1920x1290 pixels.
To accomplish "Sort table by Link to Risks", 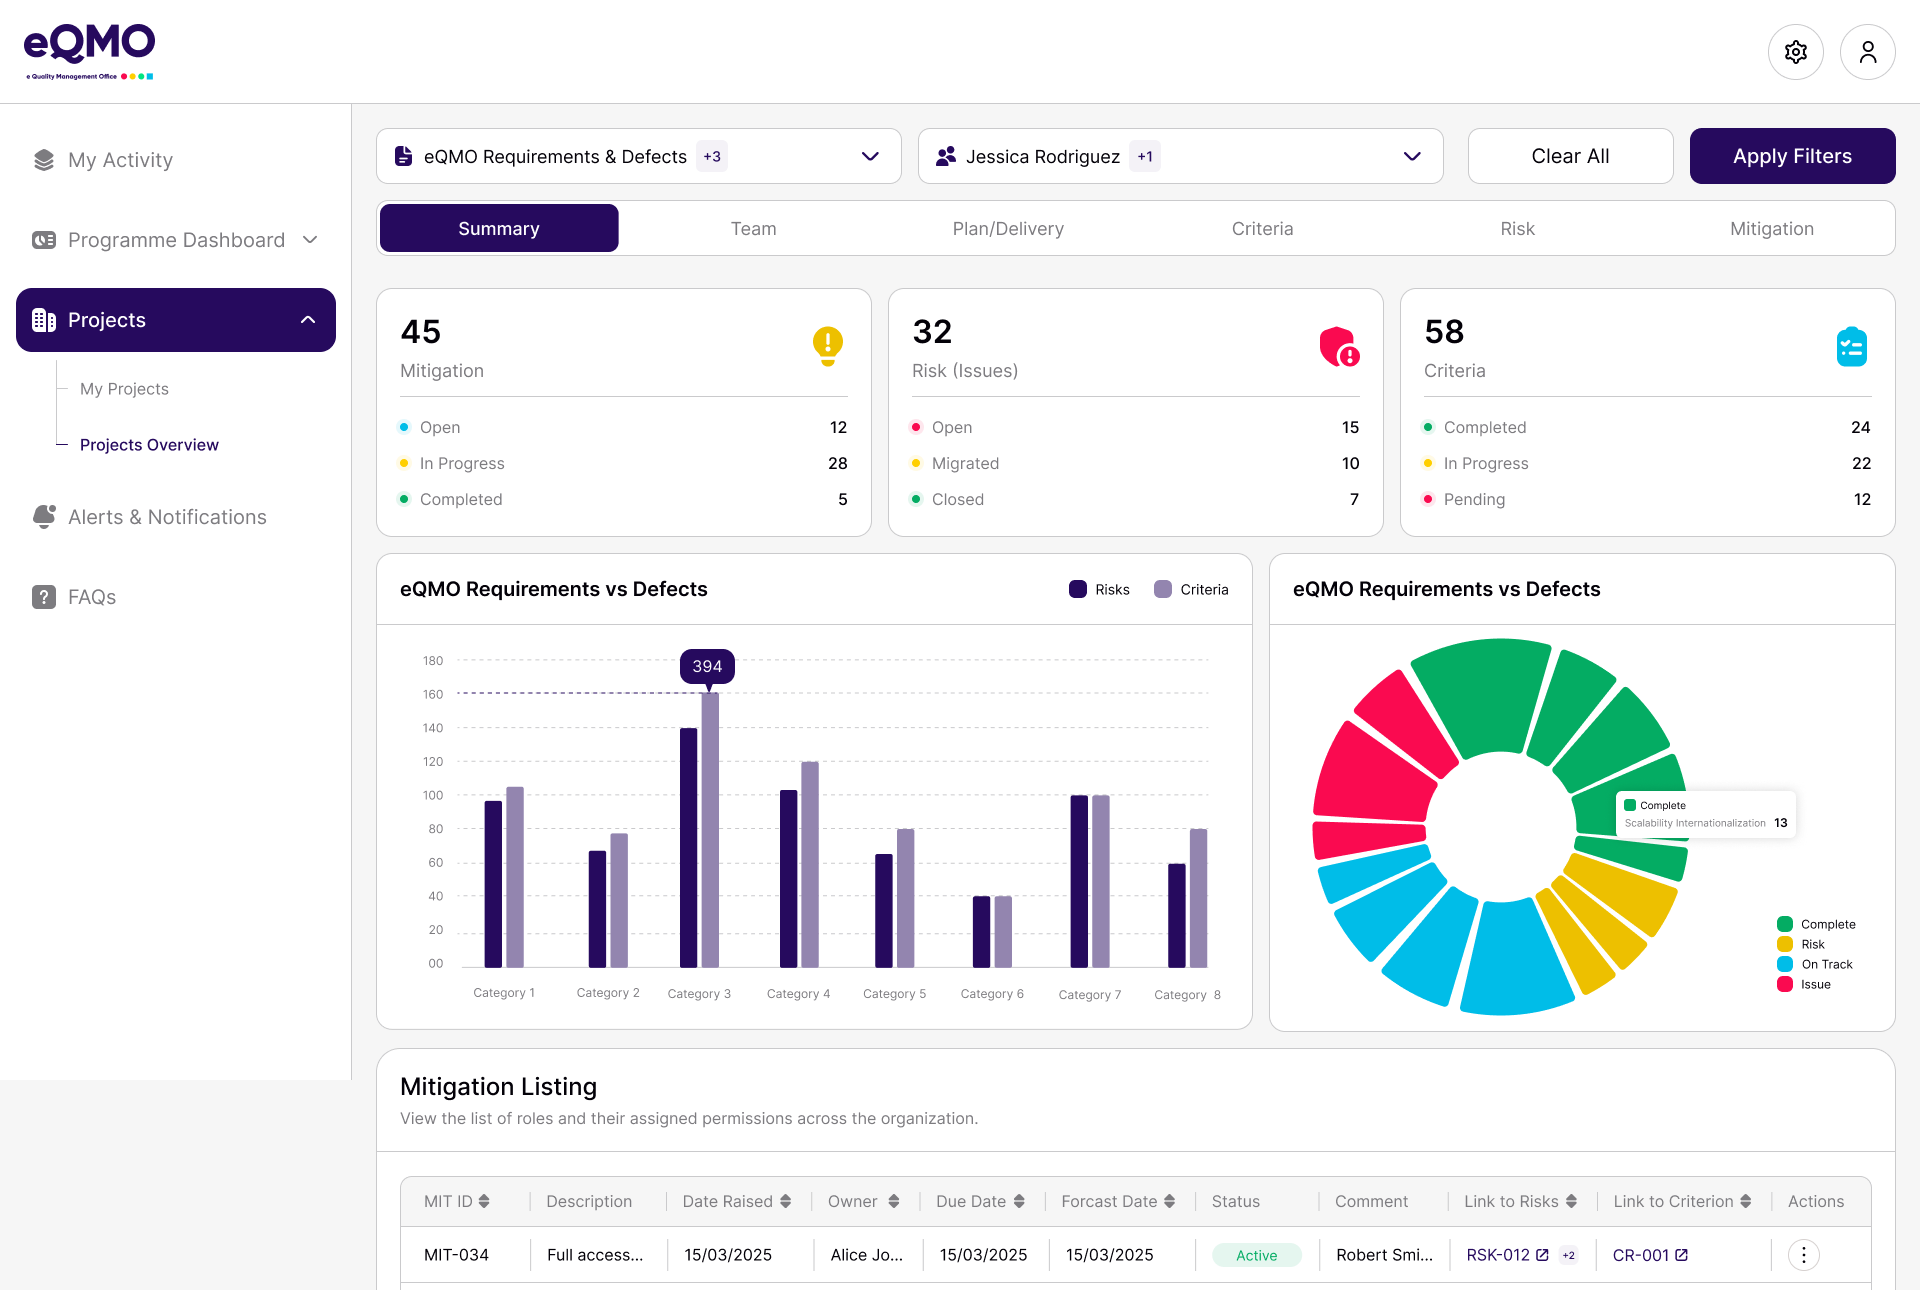I will point(1572,1201).
